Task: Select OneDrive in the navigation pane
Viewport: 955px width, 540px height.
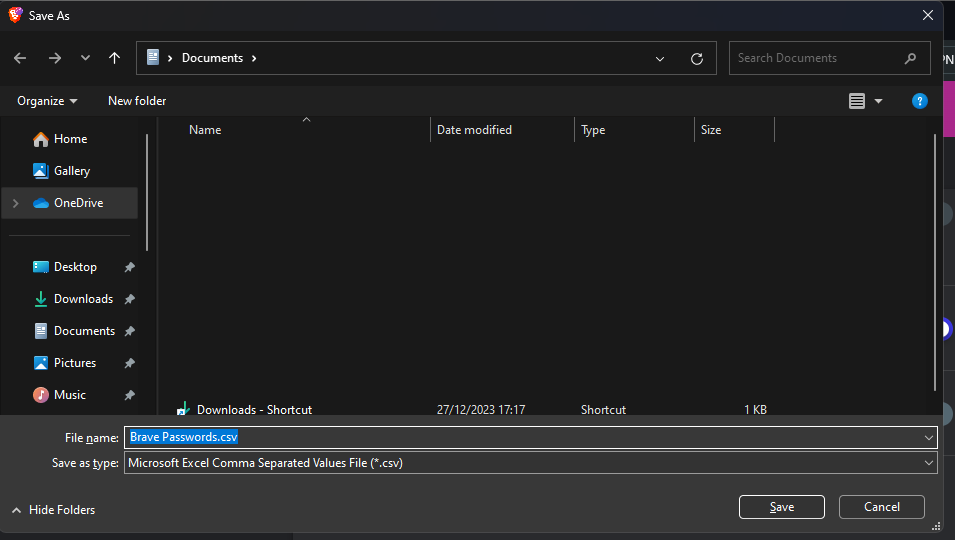Action: (70, 203)
